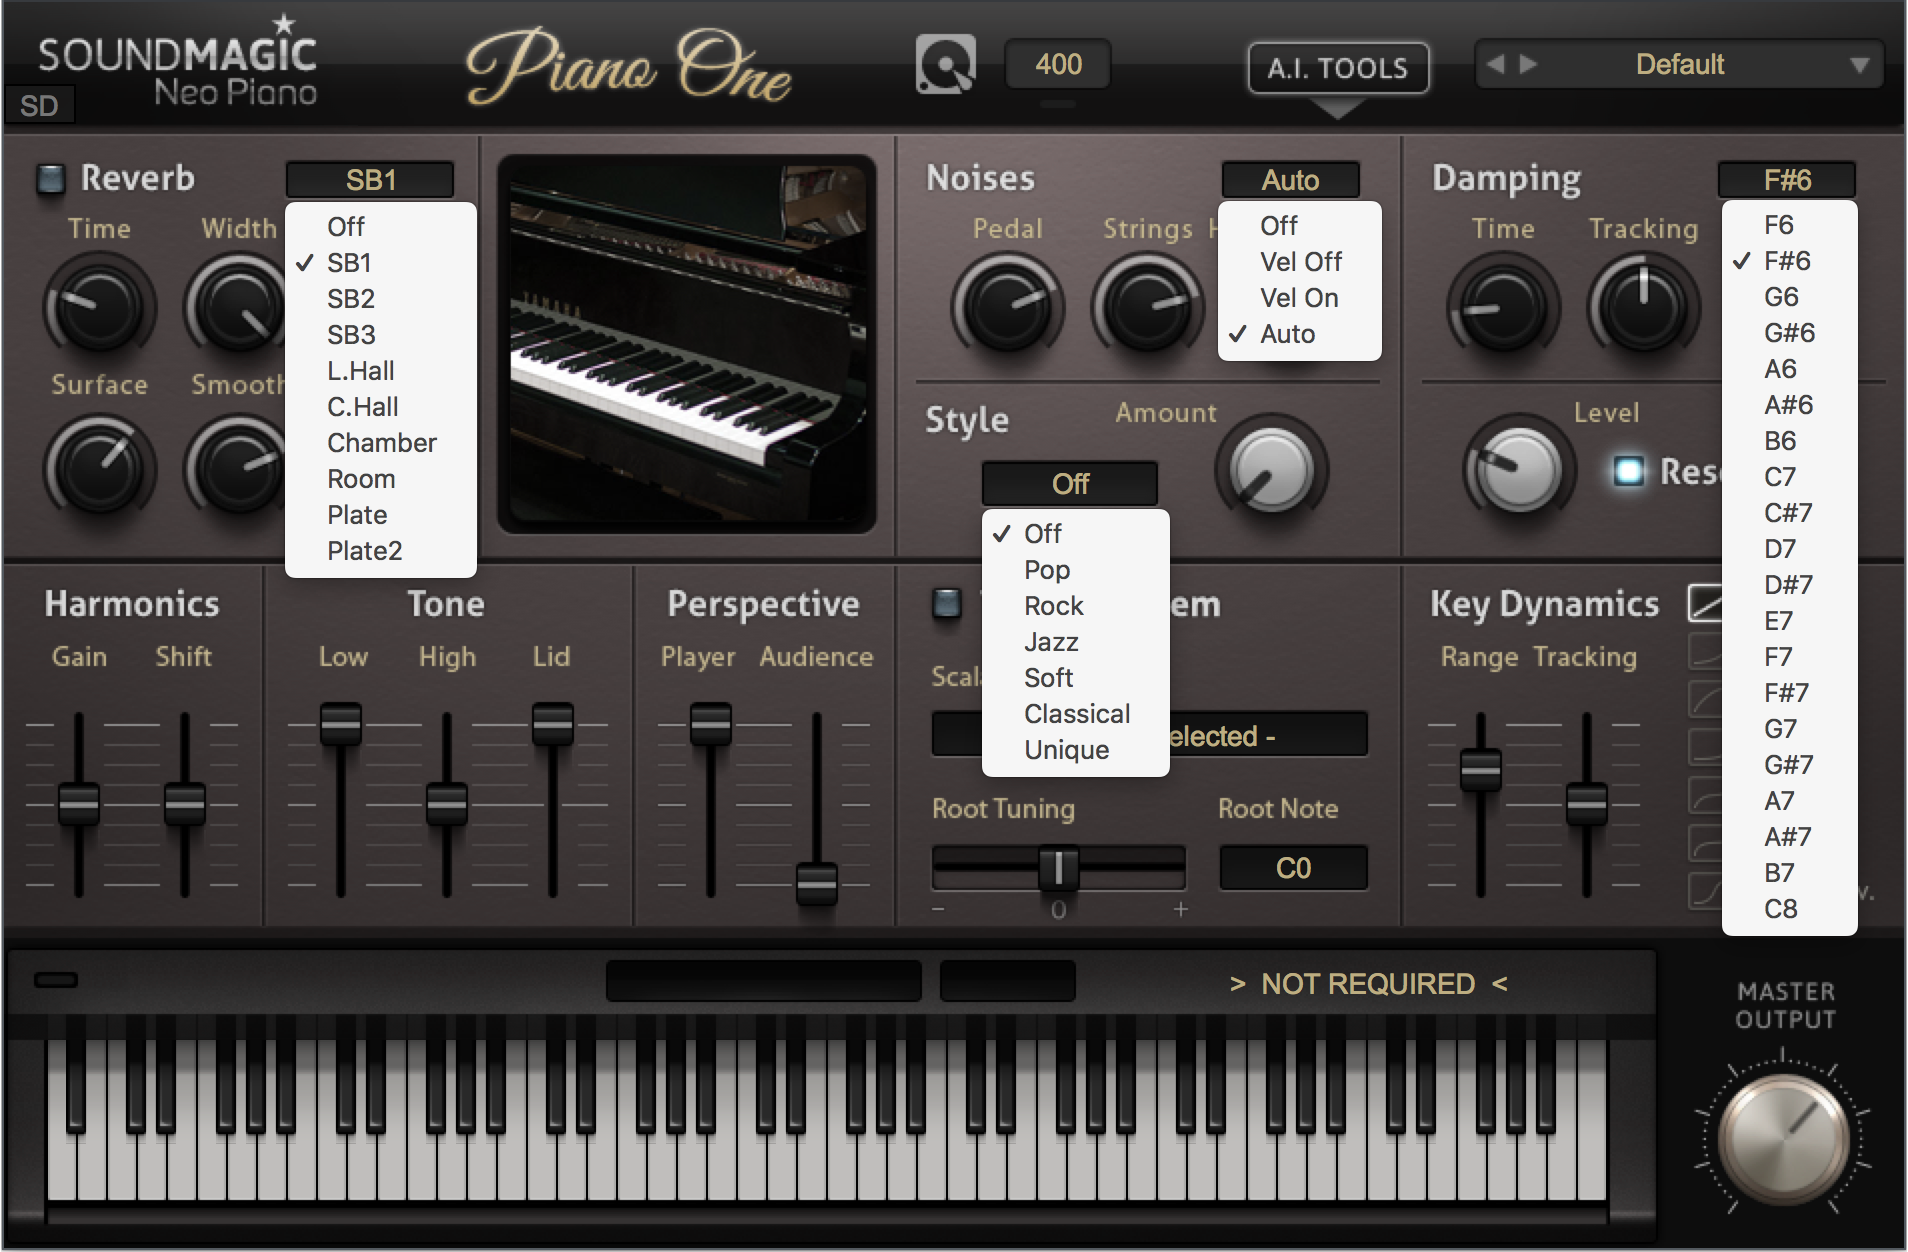Choose Chamber in the reverb menu
1908x1252 pixels.
380,443
